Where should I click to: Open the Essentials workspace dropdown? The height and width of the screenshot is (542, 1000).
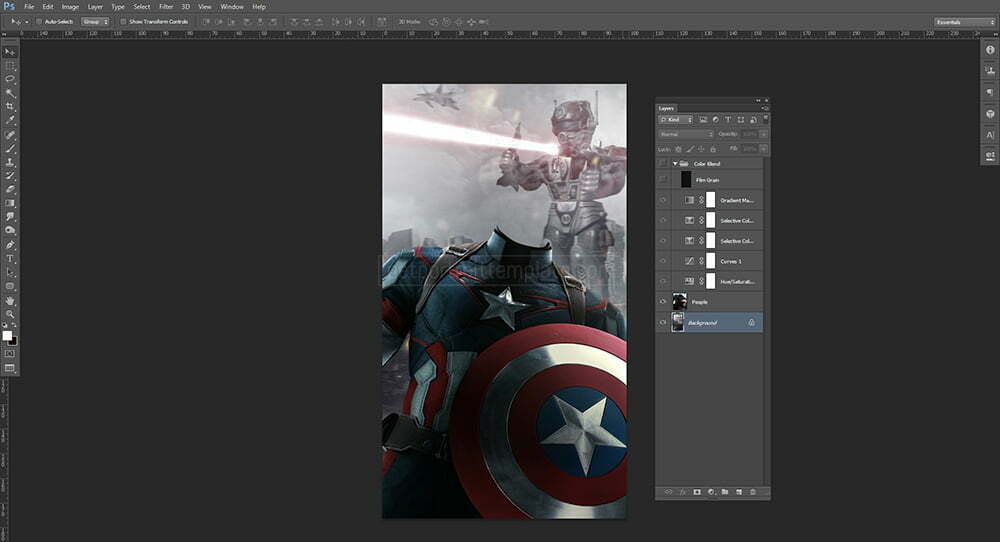tap(964, 21)
